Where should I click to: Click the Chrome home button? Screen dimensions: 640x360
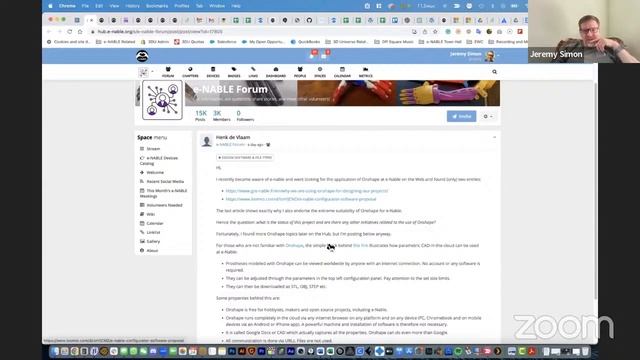pos(80,31)
